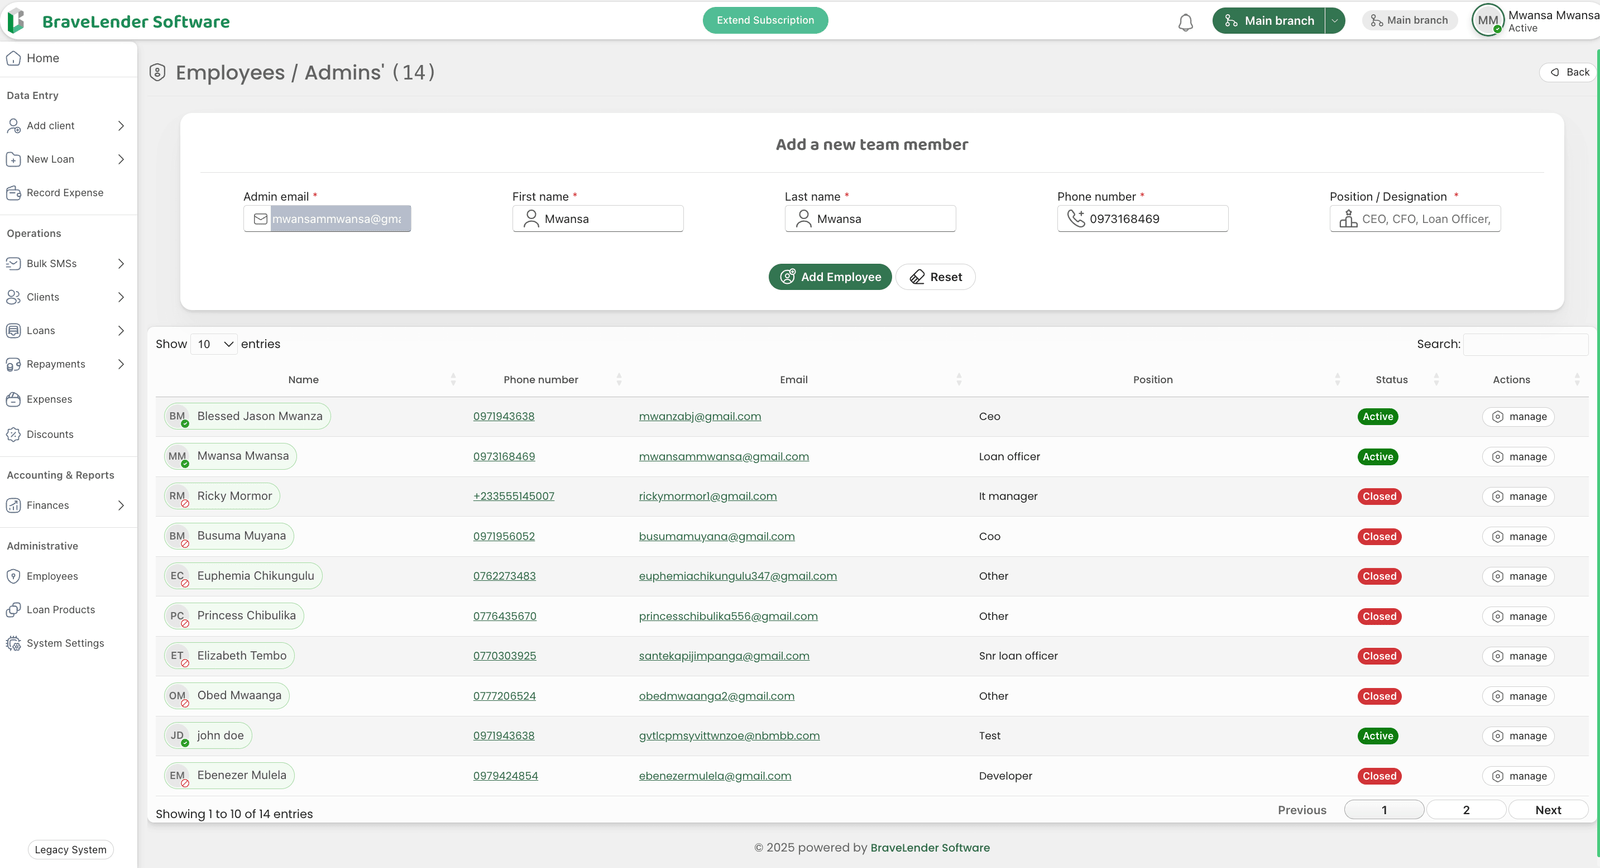Viewport: 1600px width, 868px height.
Task: Click the Reset form button
Action: (x=935, y=277)
